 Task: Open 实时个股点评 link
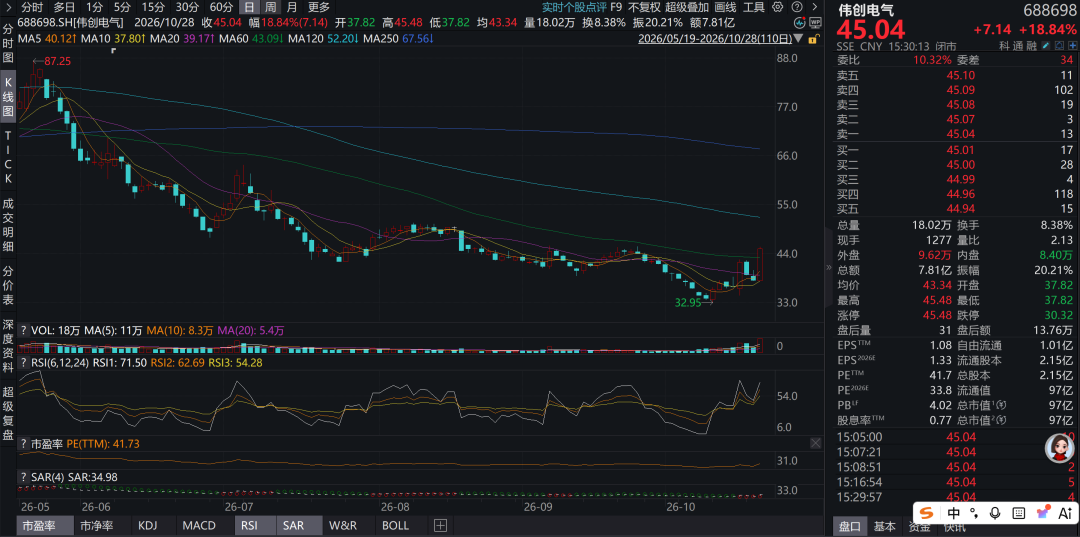[x=573, y=8]
